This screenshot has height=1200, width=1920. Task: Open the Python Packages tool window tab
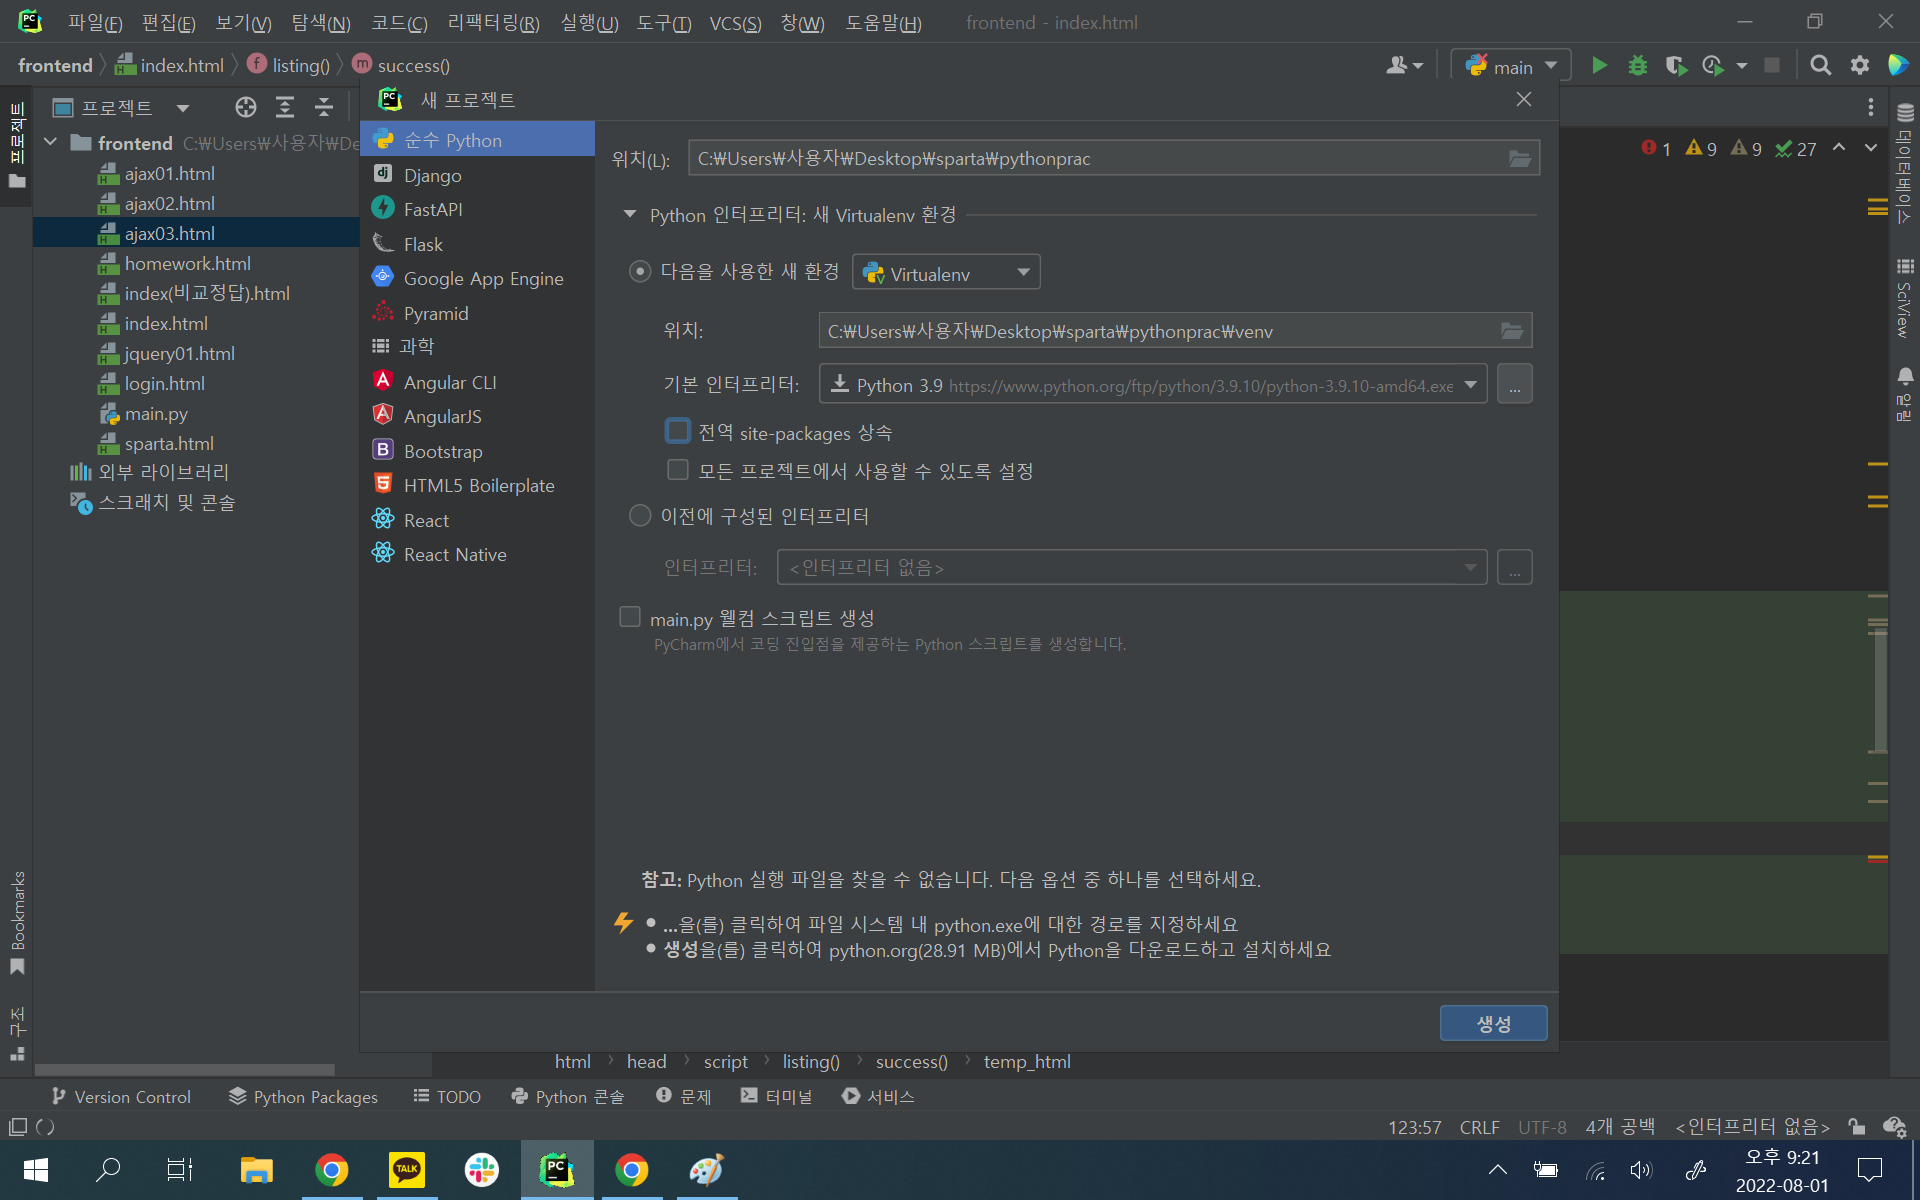303,1096
